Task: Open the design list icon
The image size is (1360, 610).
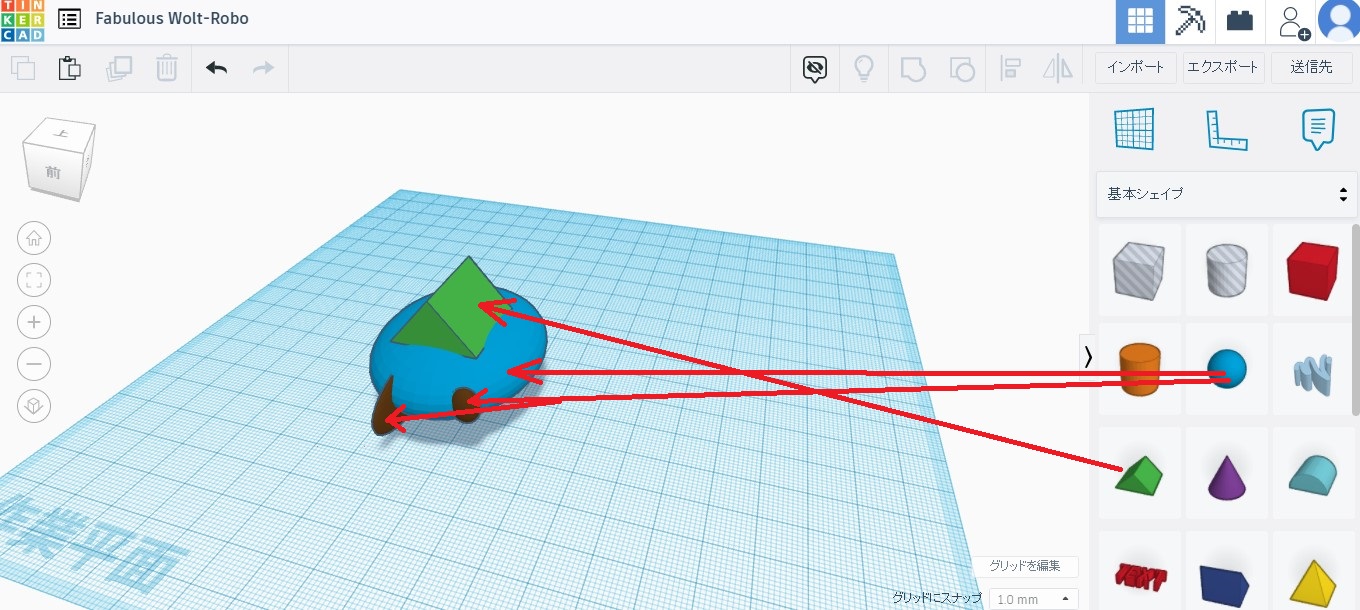Action: click(x=70, y=19)
